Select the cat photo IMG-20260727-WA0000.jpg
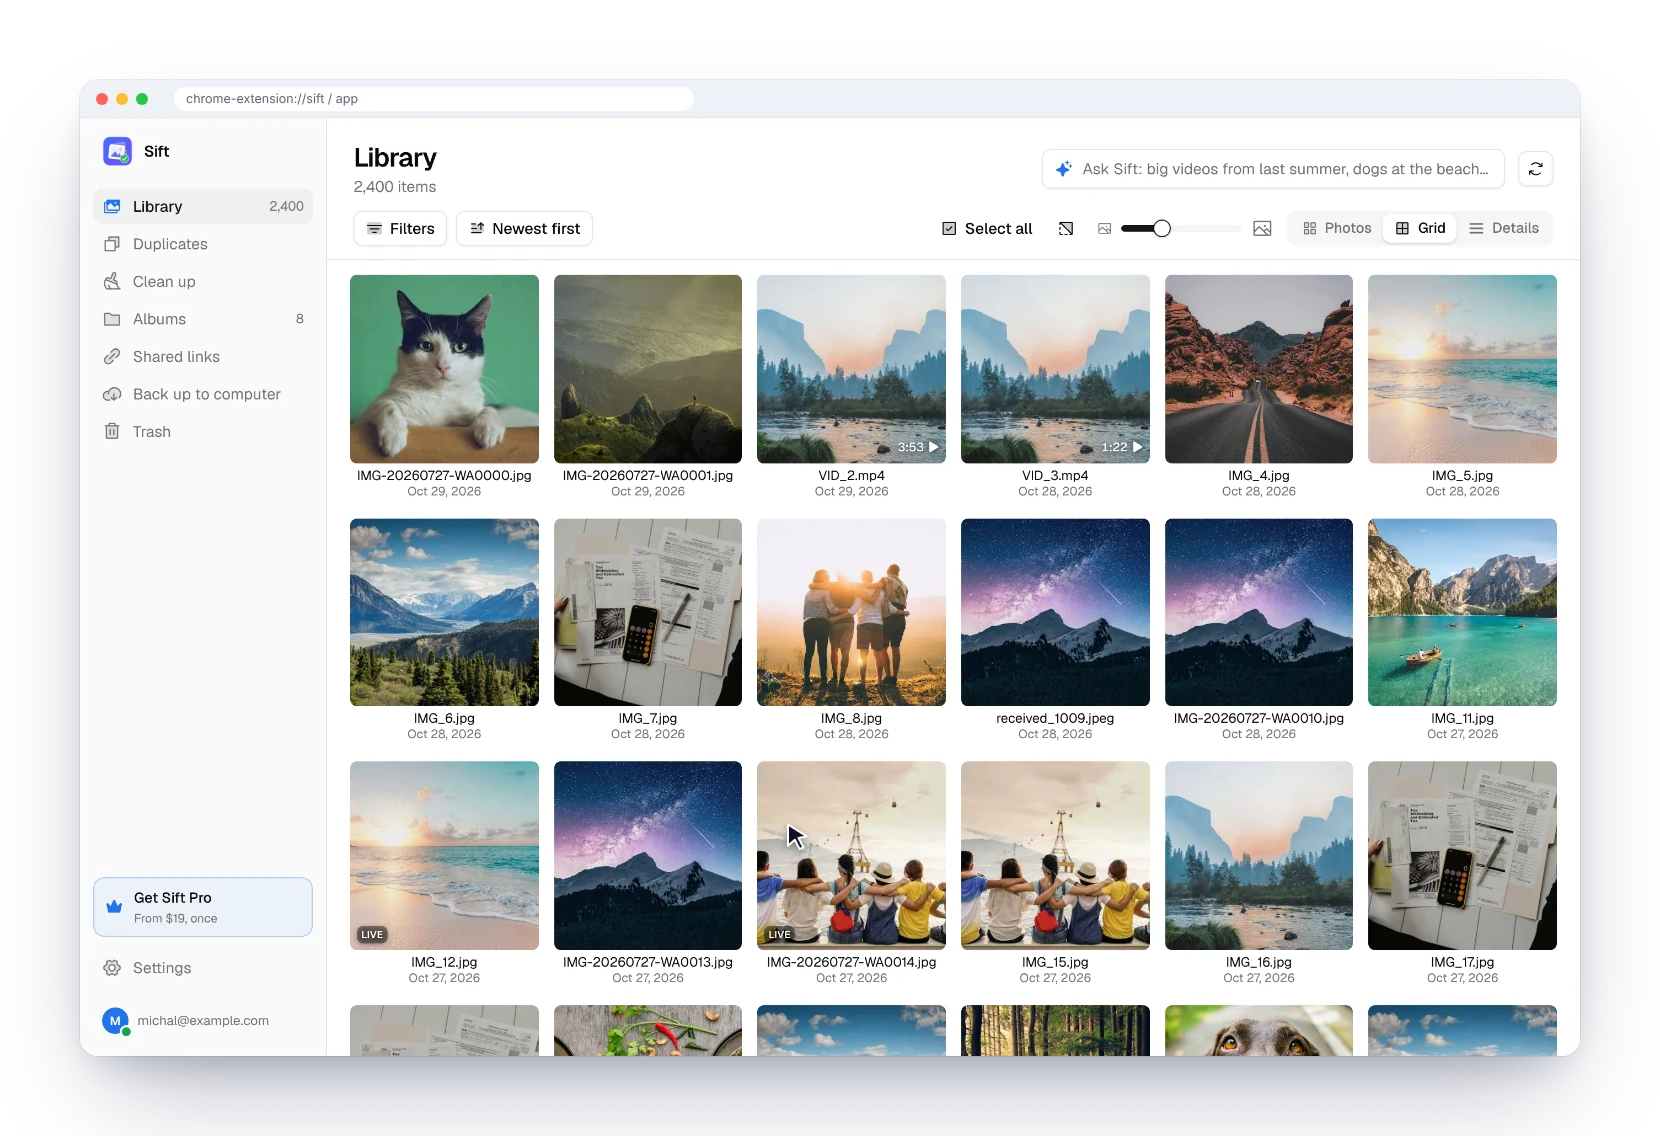Screen dimensions: 1660x1136 (x=444, y=369)
